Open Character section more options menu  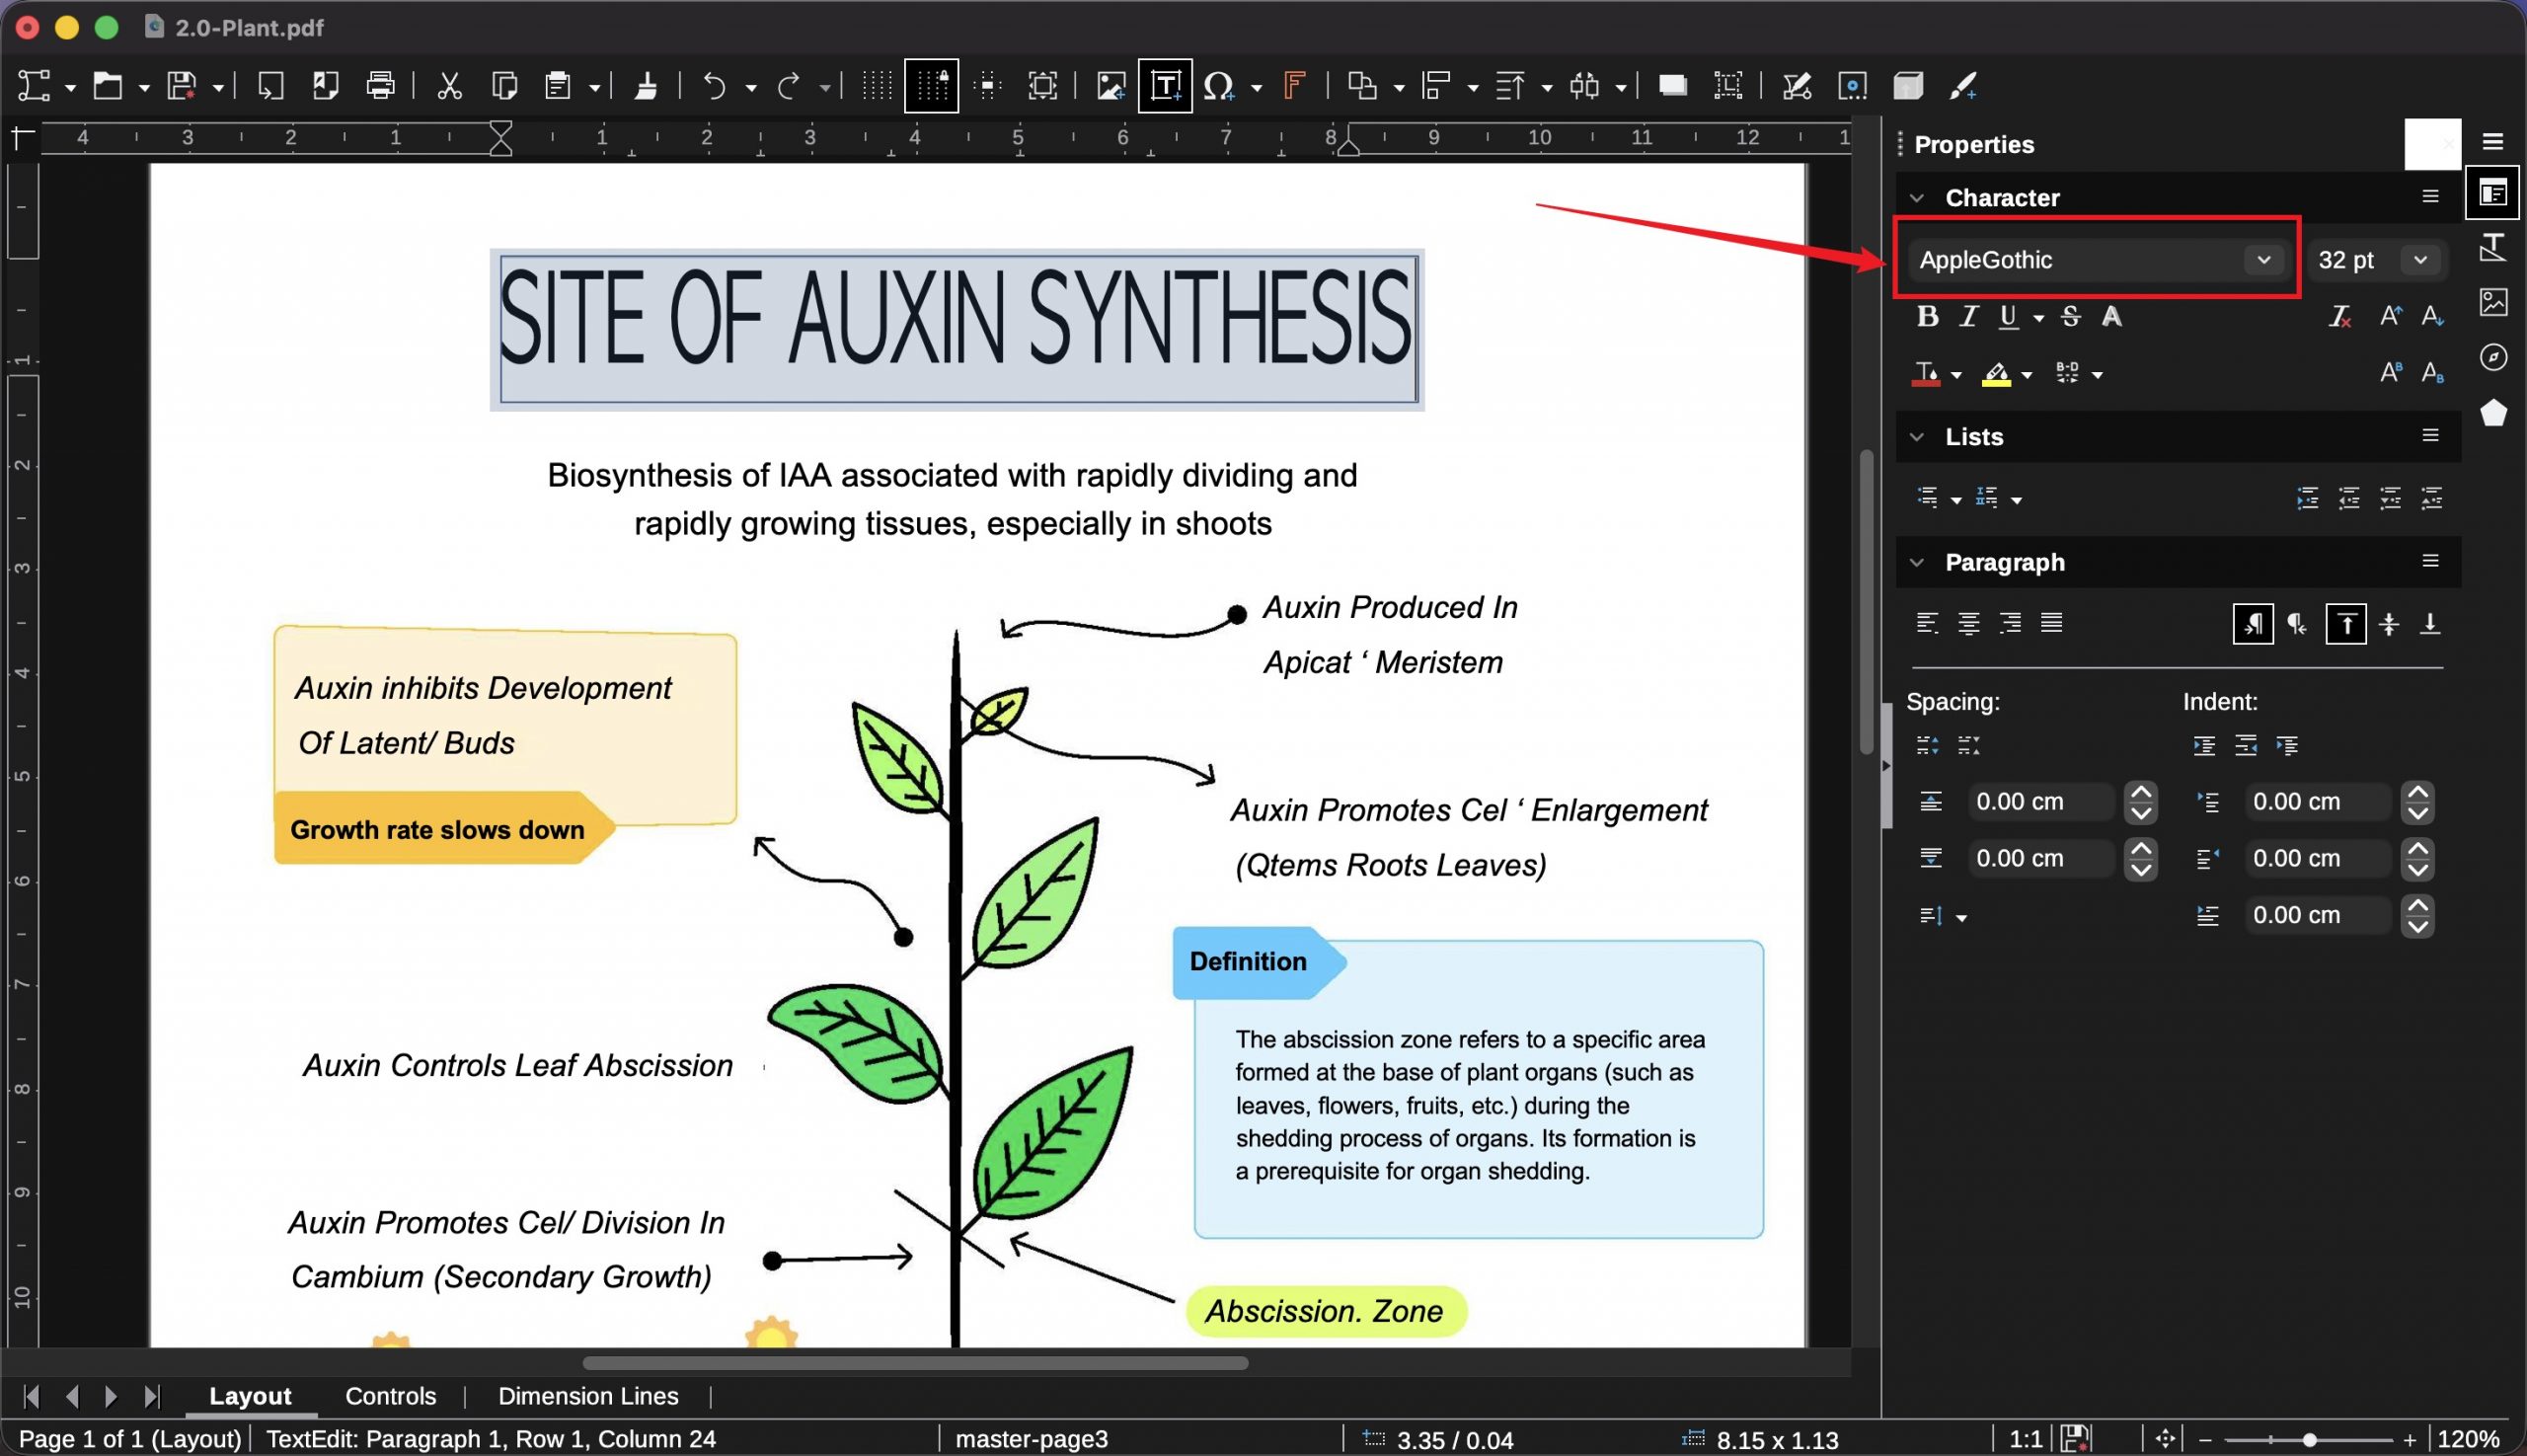point(2430,197)
